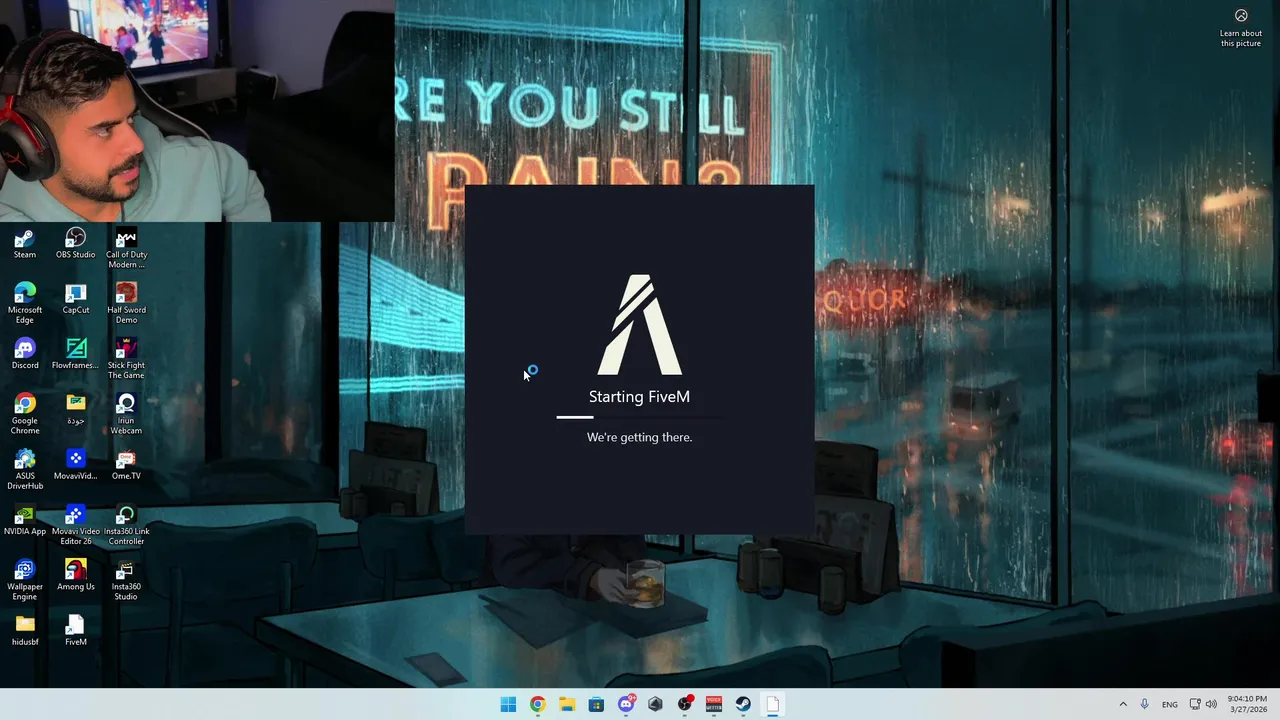Open the Steam desktop shortcut

[x=25, y=243]
